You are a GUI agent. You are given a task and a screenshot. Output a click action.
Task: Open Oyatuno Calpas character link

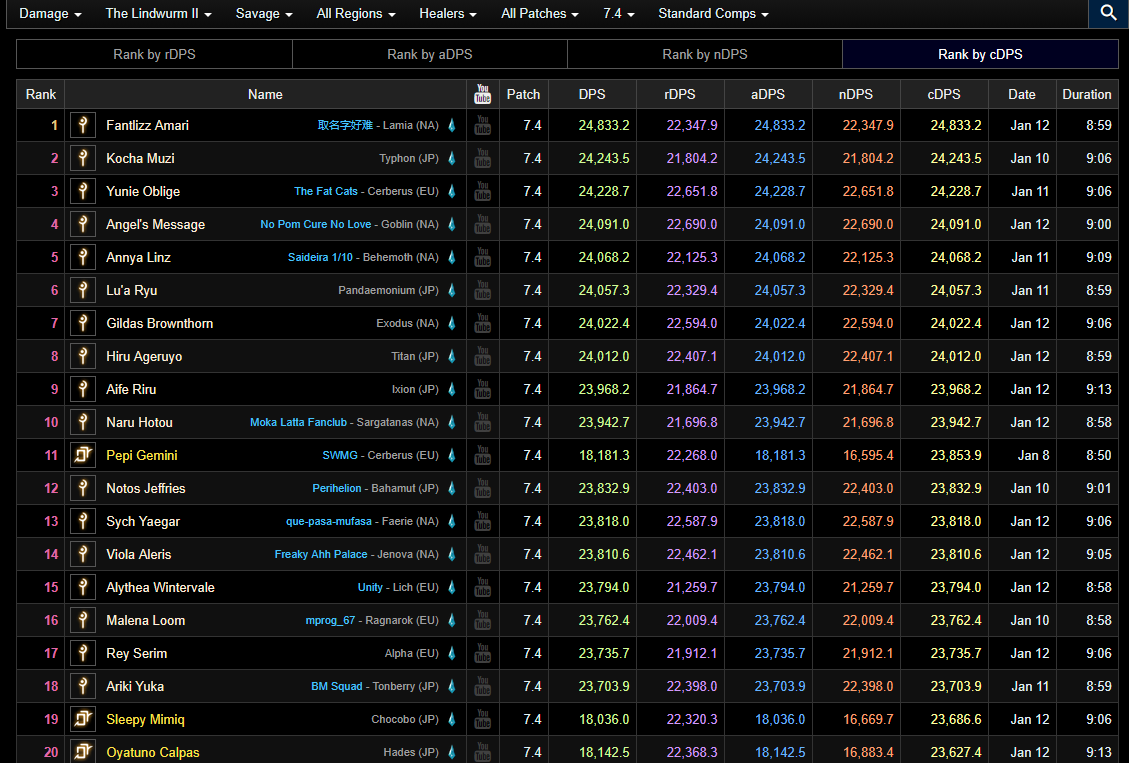(153, 752)
